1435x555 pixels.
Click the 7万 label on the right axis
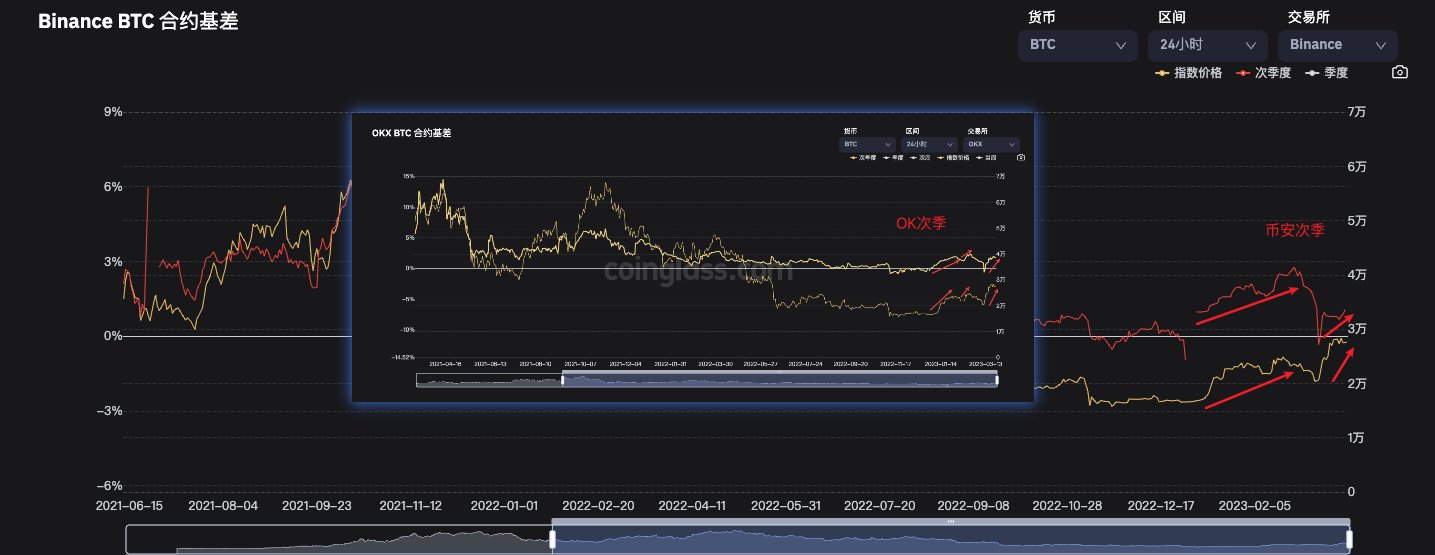click(1357, 112)
